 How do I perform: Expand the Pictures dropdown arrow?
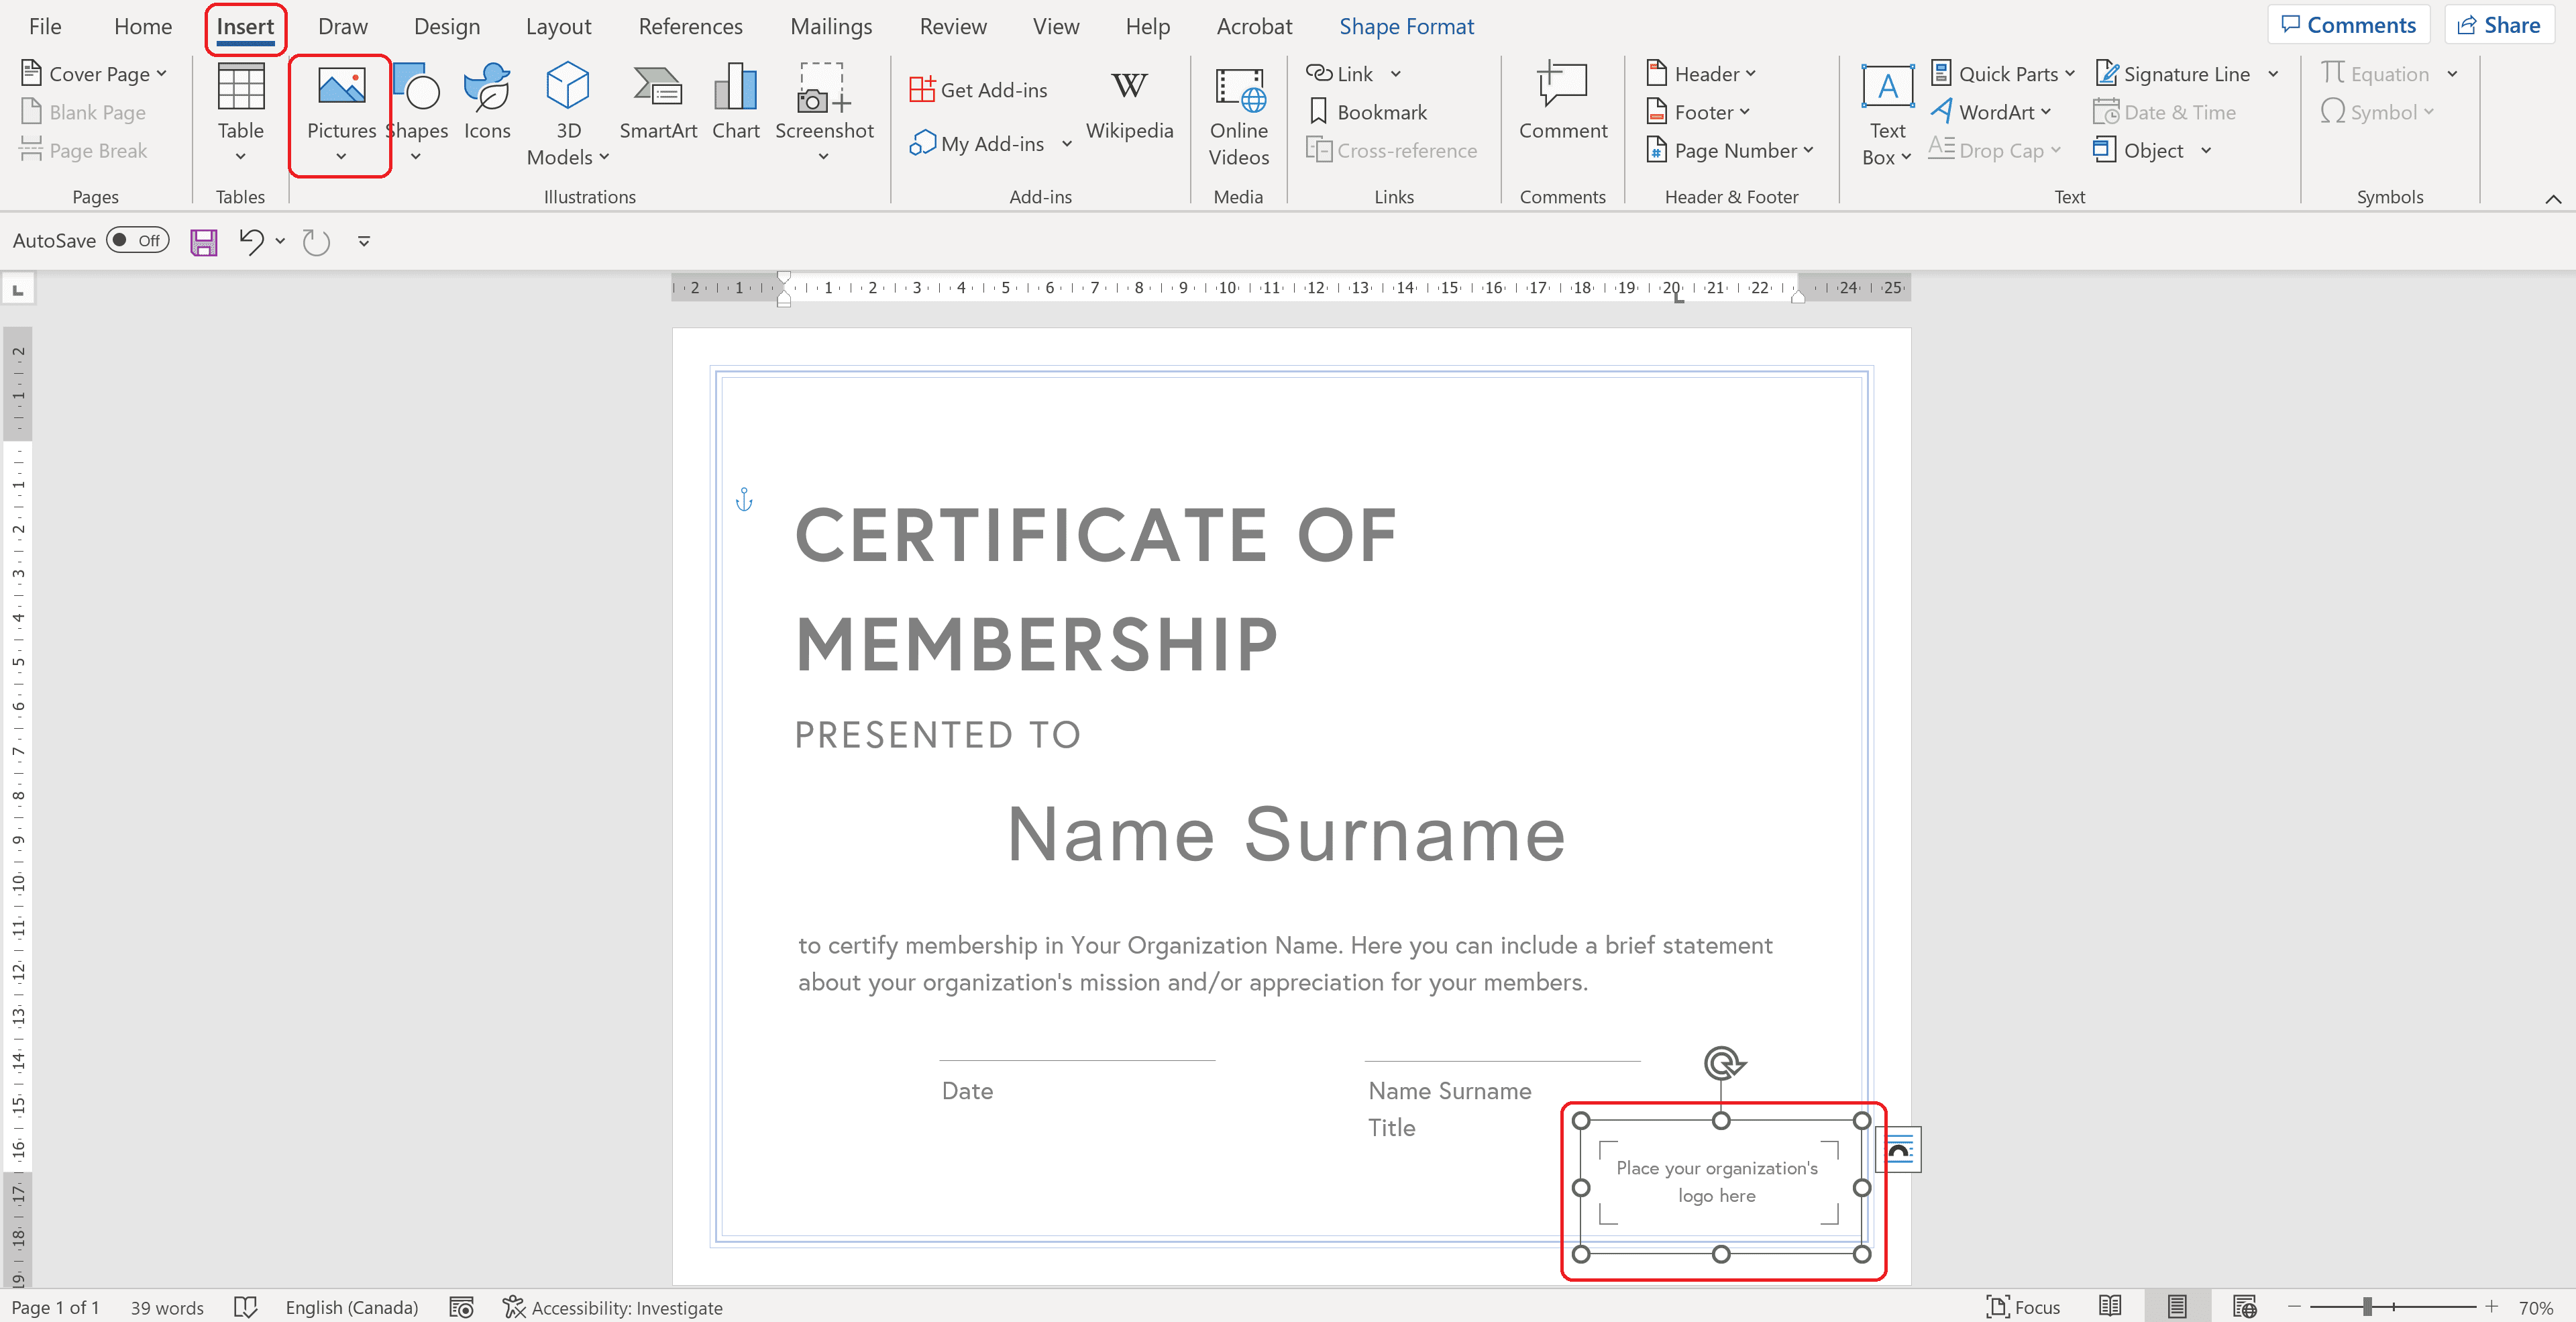pos(341,156)
